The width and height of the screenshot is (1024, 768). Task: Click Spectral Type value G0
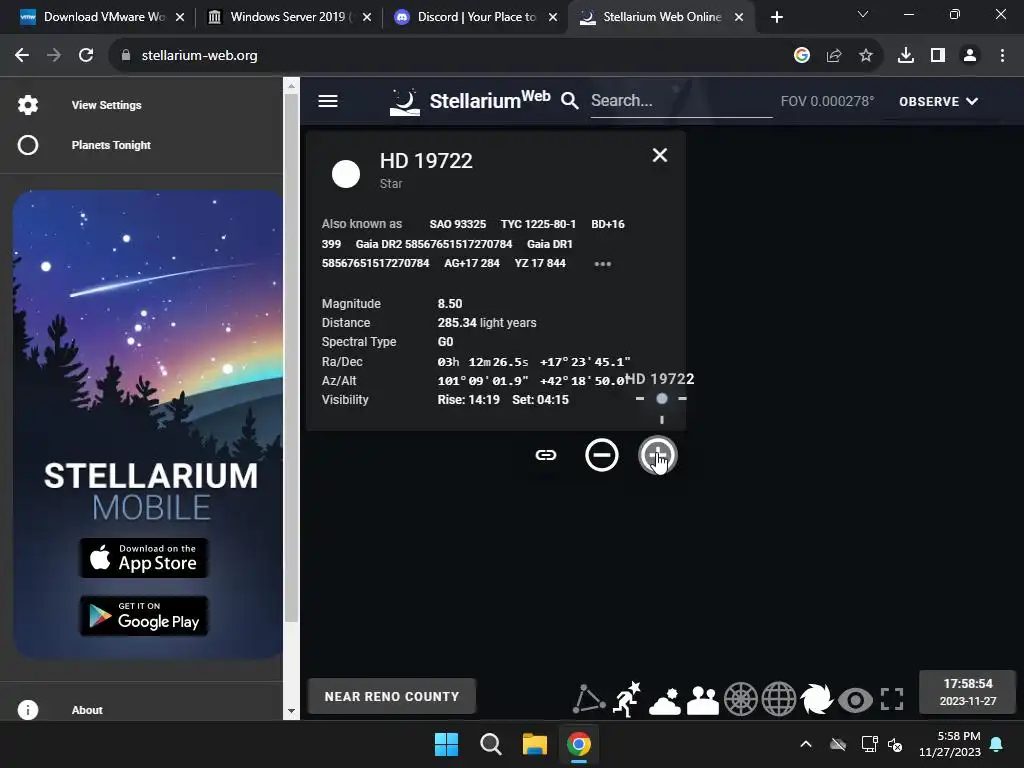coord(445,342)
